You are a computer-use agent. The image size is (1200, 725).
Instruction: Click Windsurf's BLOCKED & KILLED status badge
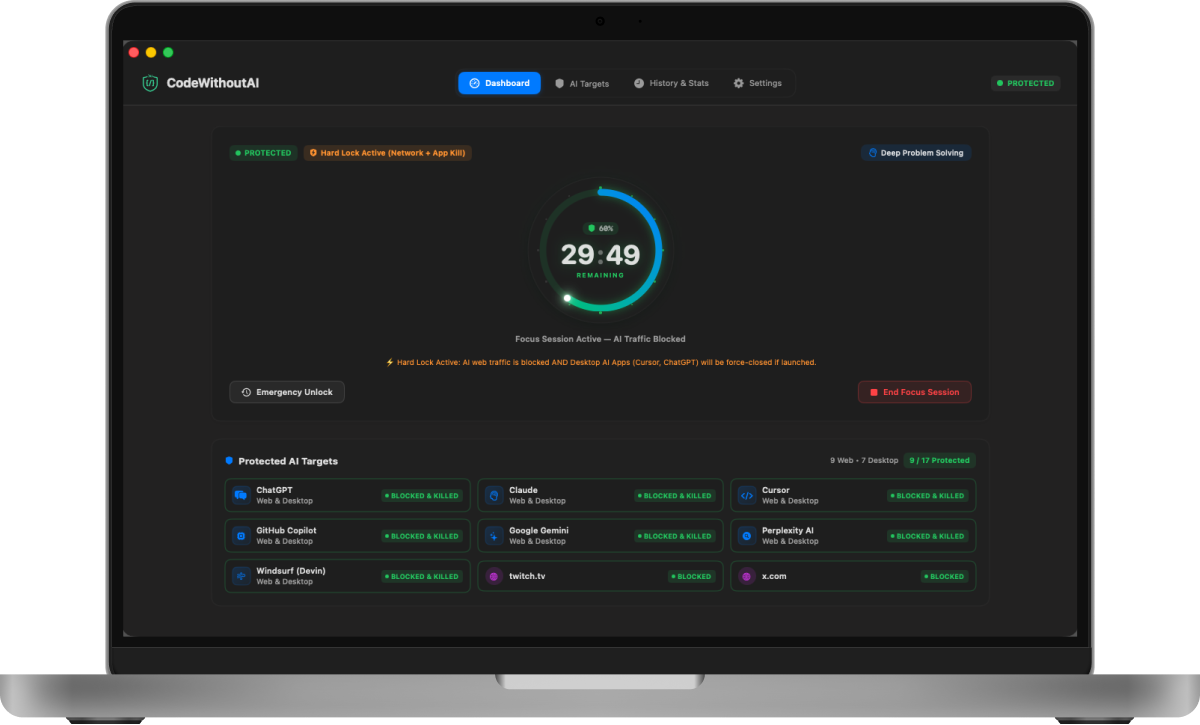421,576
